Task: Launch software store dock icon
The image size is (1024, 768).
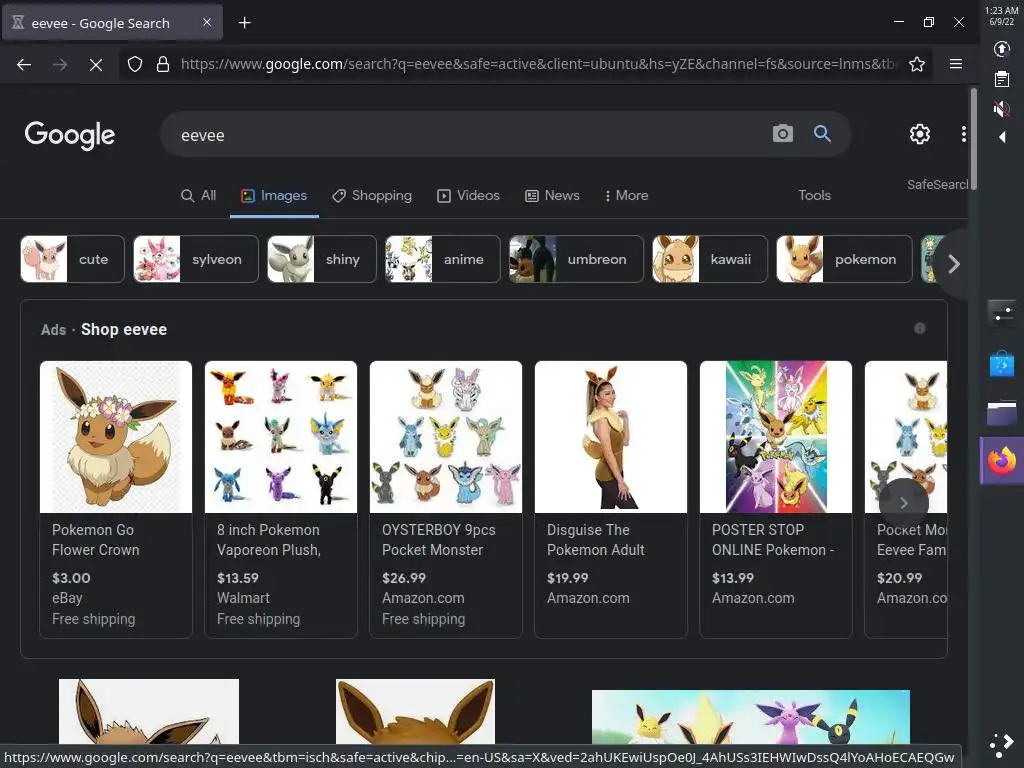Action: (x=1001, y=363)
